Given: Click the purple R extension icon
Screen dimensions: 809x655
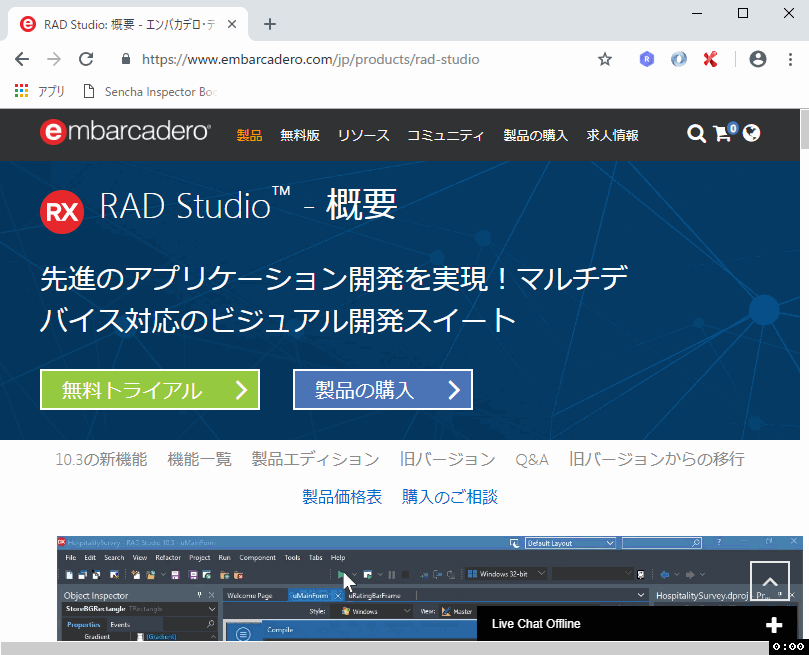Looking at the screenshot, I should click(646, 60).
